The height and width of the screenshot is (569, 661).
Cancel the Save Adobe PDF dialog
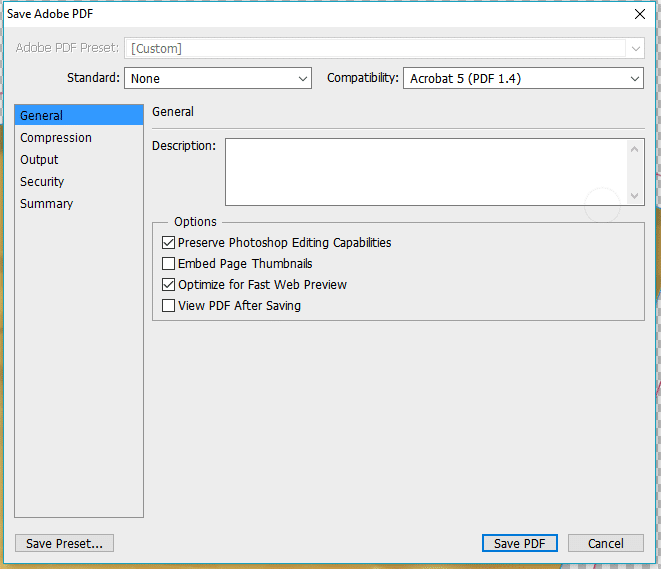coord(606,543)
